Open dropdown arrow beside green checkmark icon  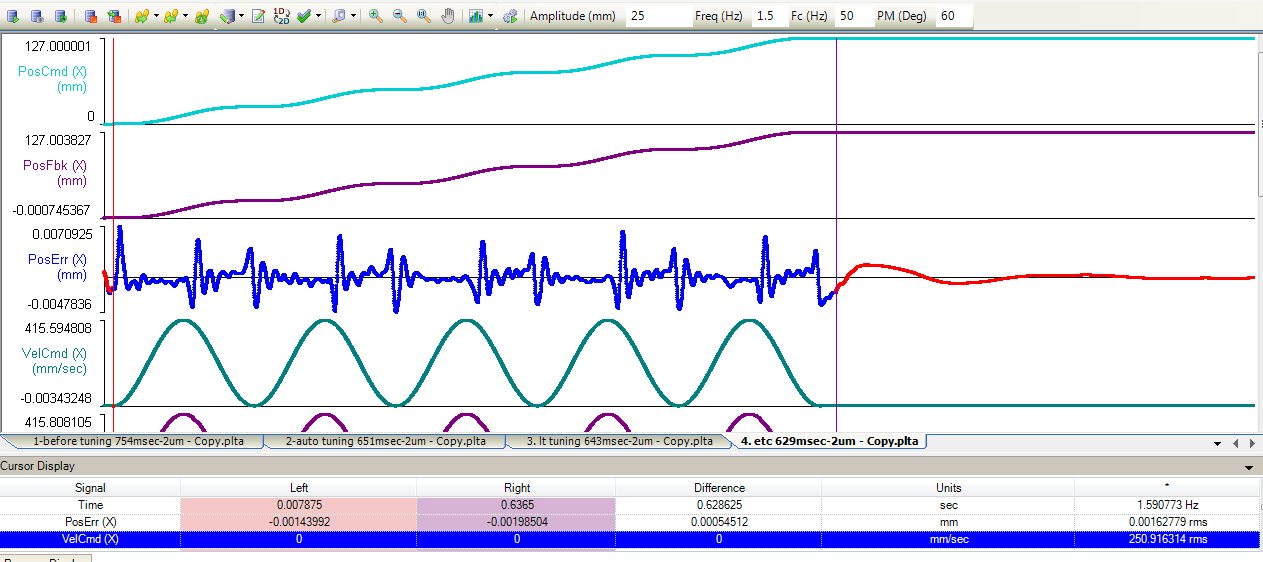coord(318,16)
